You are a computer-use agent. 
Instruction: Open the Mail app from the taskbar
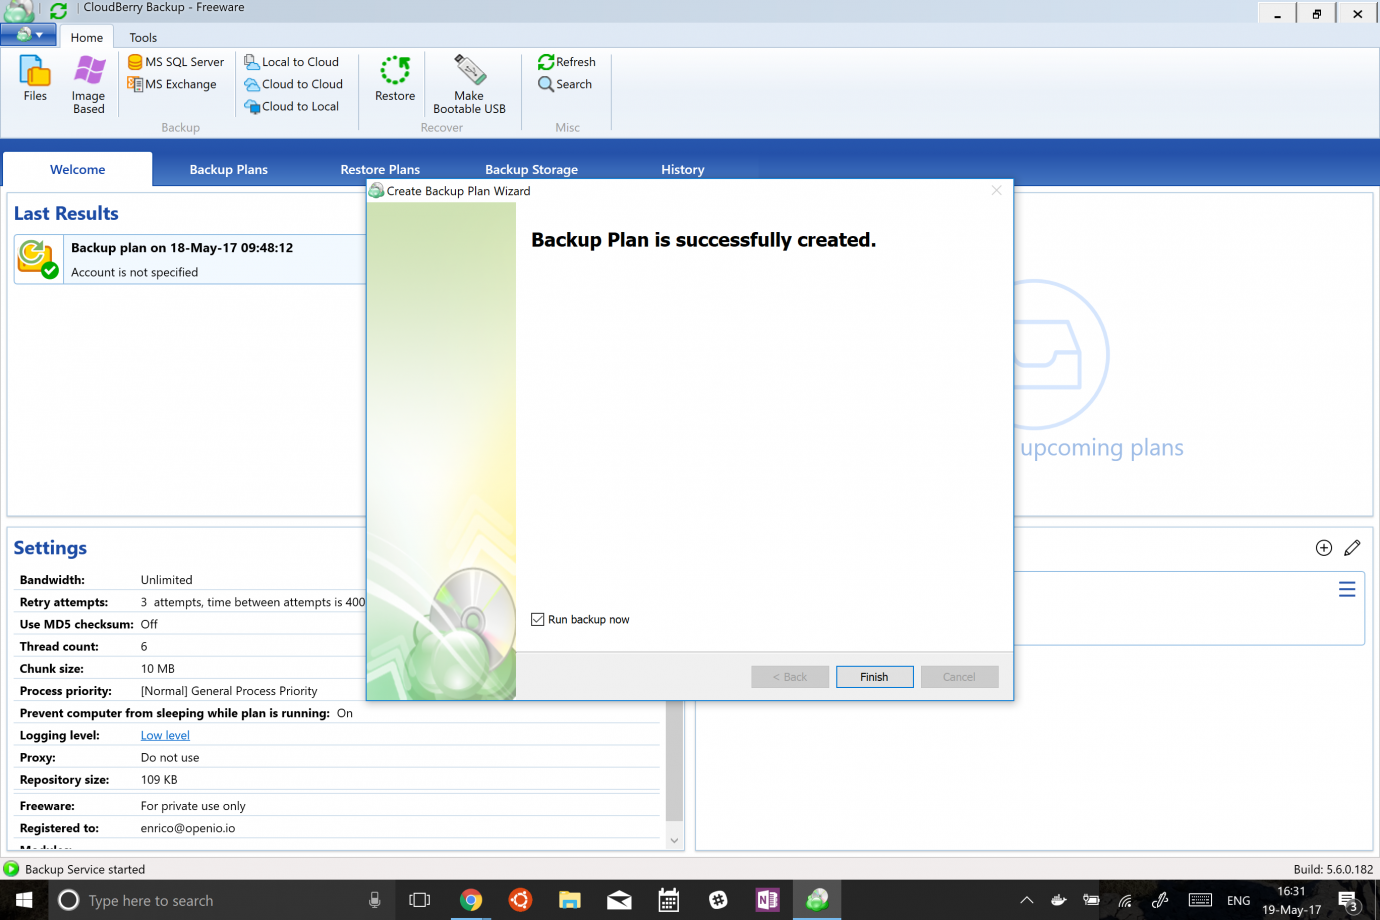(x=619, y=900)
